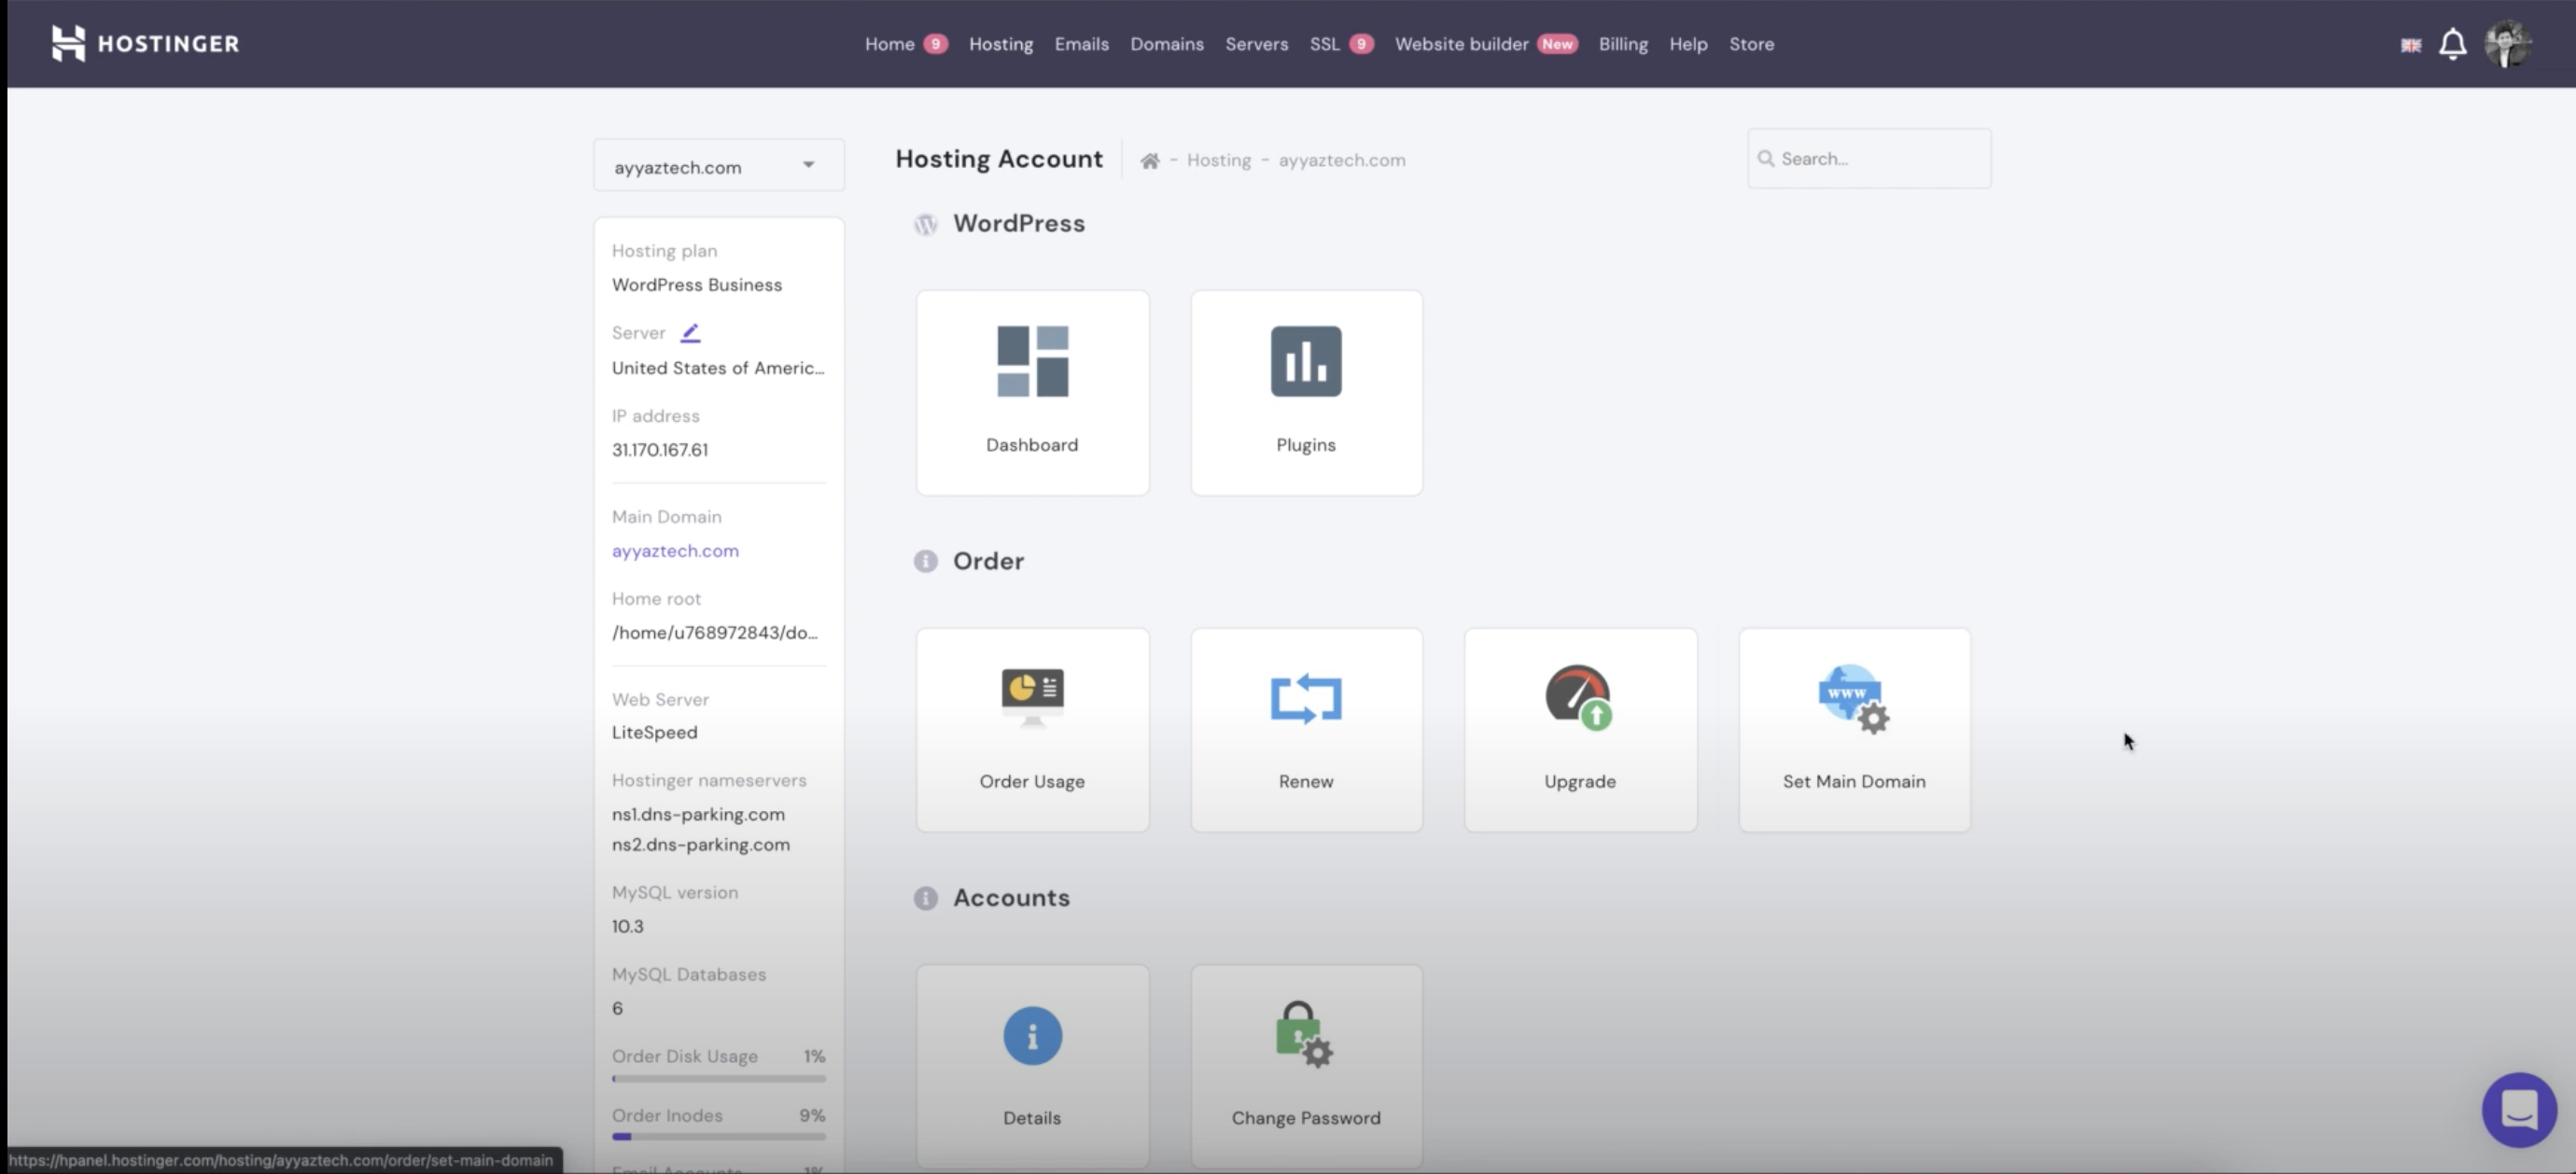
Task: Click the Renew order icon
Action: click(1306, 698)
